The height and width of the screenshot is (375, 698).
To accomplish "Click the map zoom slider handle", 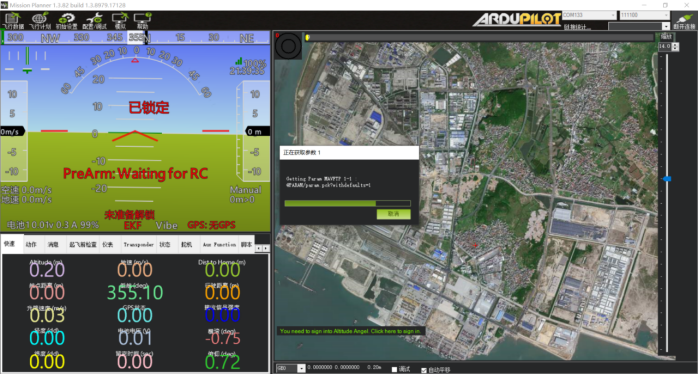I will coord(667,179).
